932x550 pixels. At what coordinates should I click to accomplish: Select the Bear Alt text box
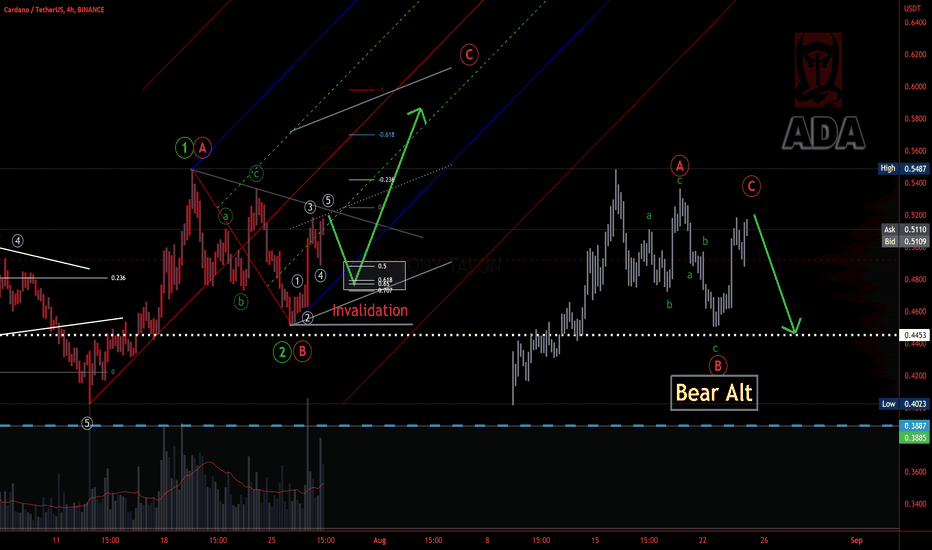coord(714,392)
